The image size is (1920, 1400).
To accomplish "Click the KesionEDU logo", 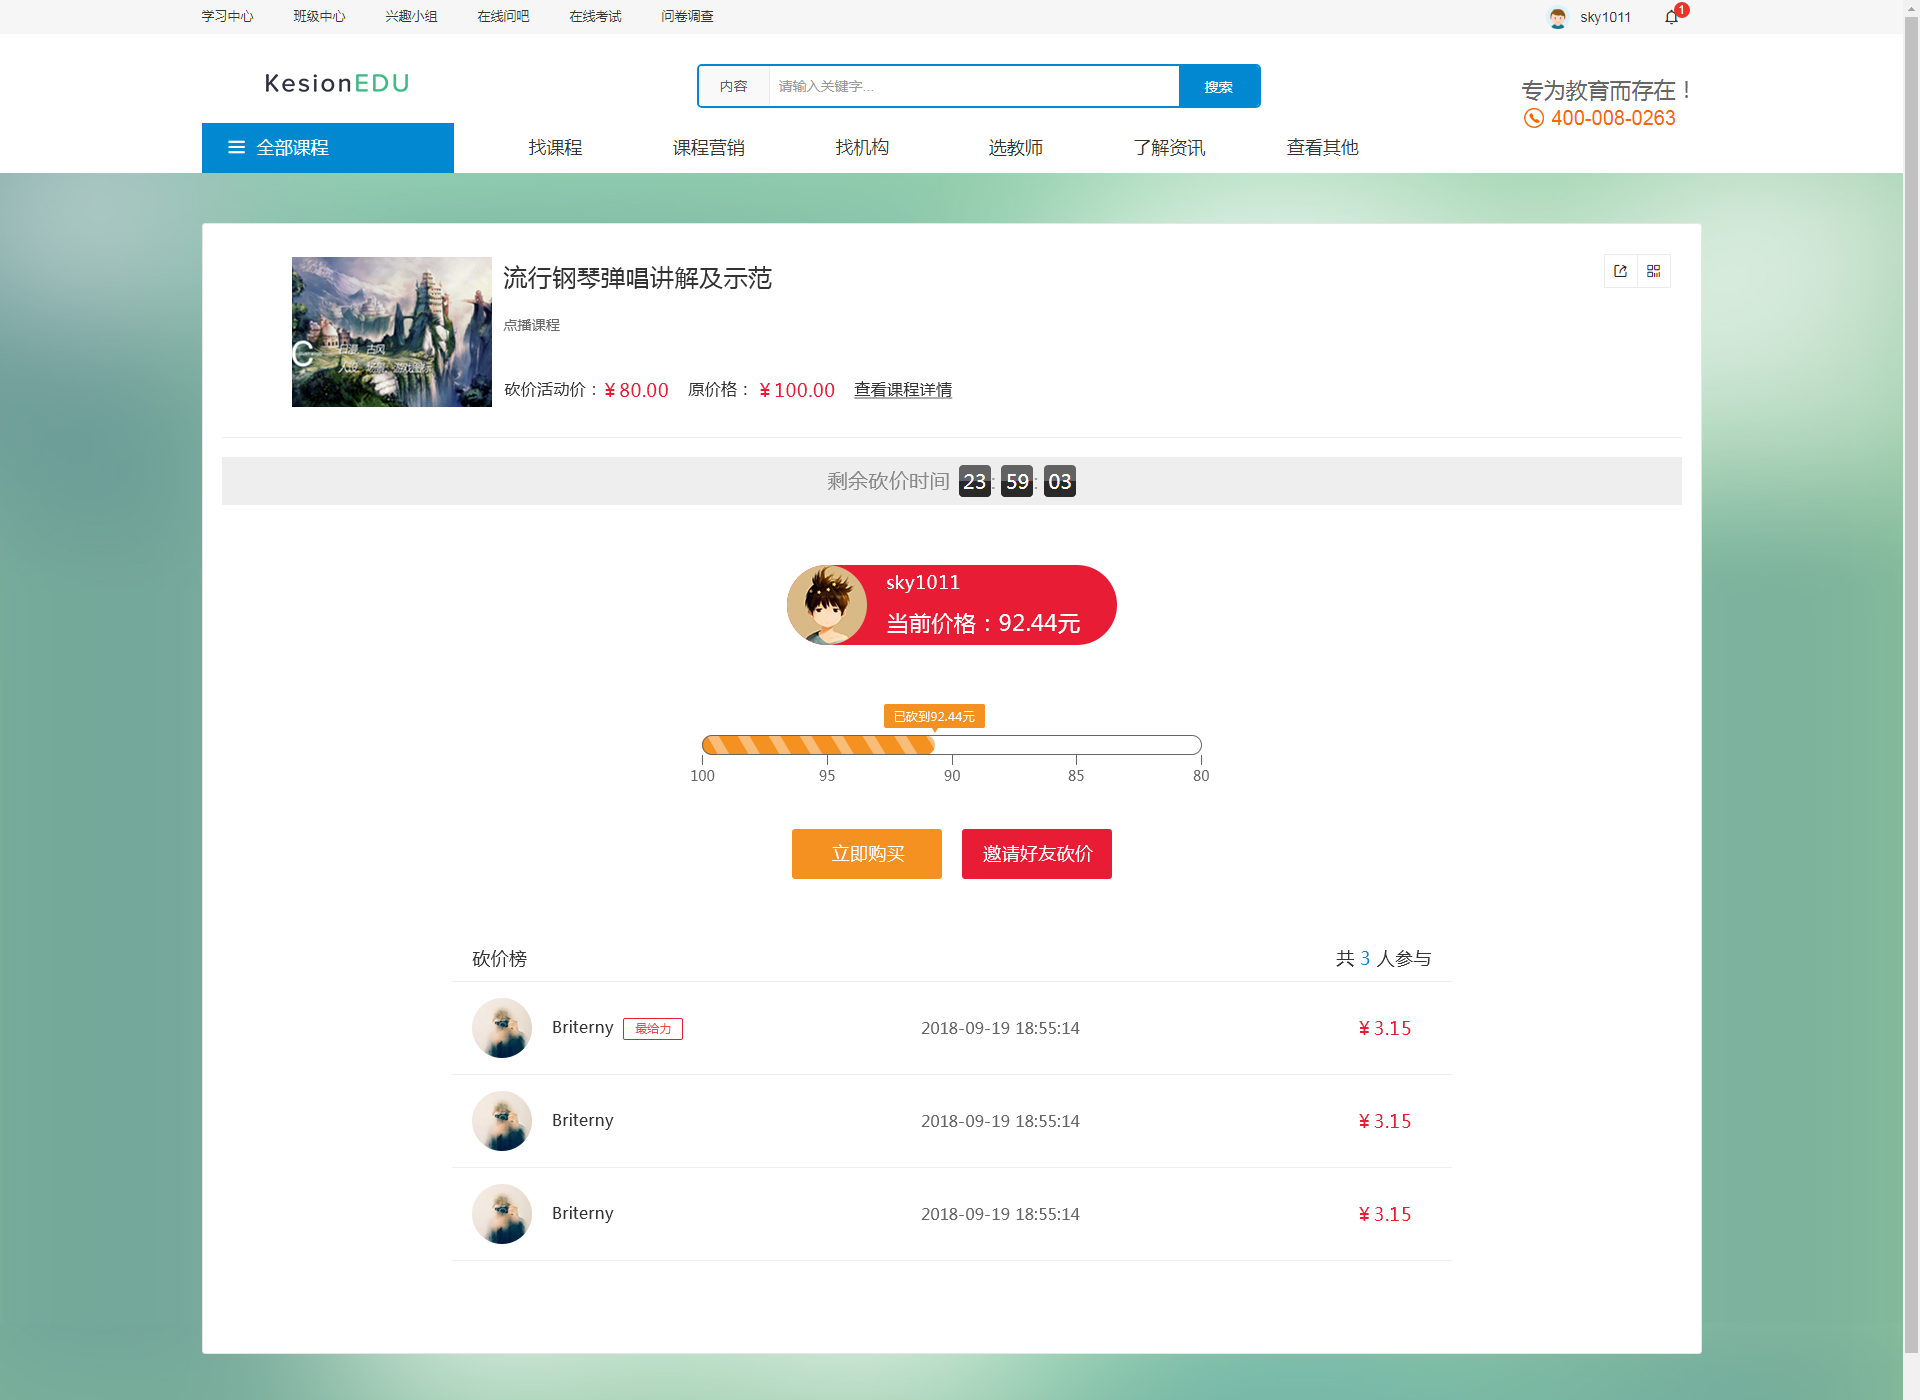I will pos(336,84).
